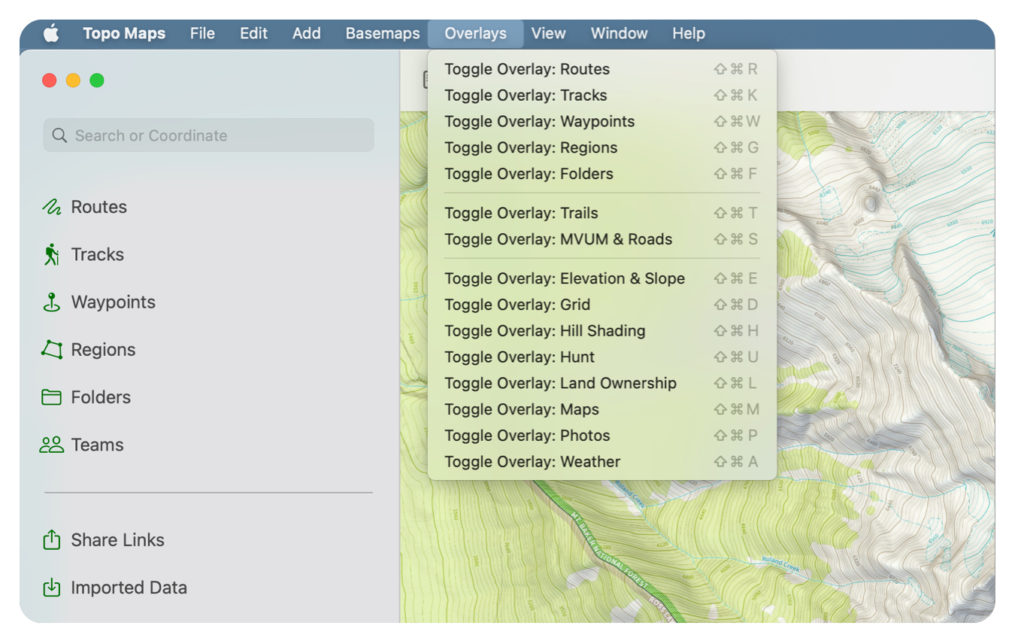Click the Share Links upload icon
The width and height of the screenshot is (1024, 644).
(52, 539)
